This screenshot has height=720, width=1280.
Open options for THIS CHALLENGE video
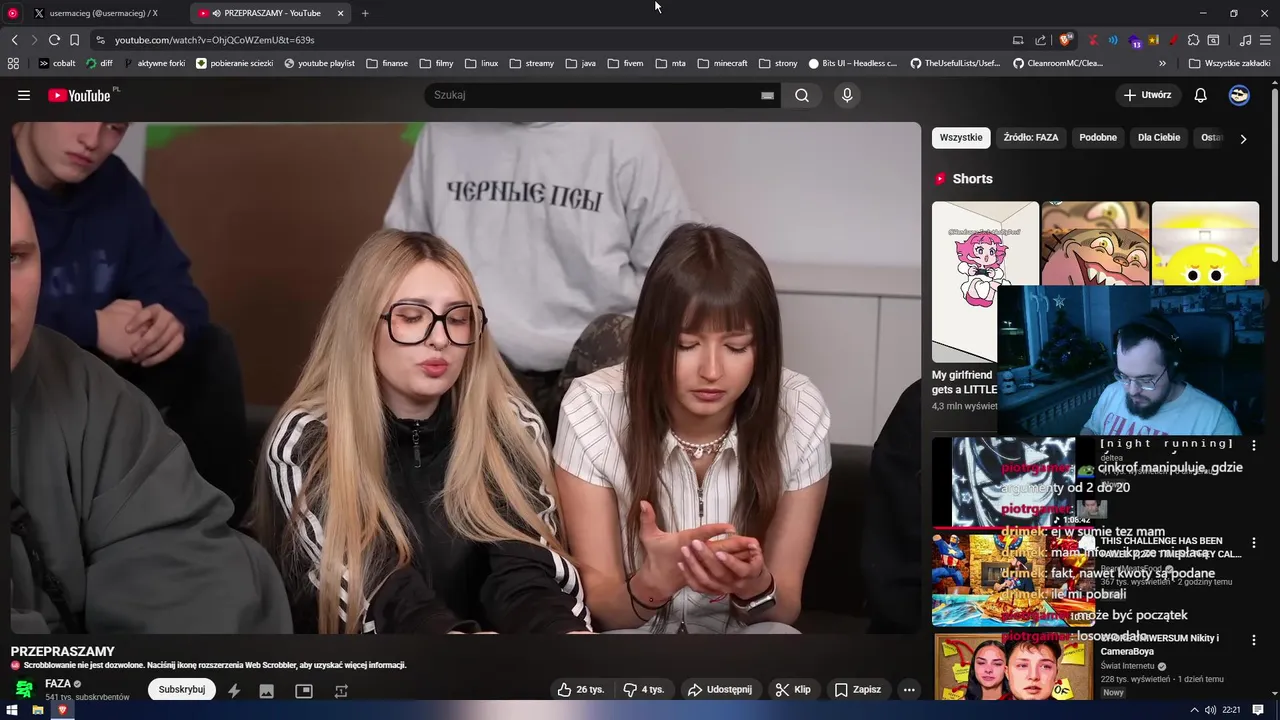pyautogui.click(x=1254, y=543)
